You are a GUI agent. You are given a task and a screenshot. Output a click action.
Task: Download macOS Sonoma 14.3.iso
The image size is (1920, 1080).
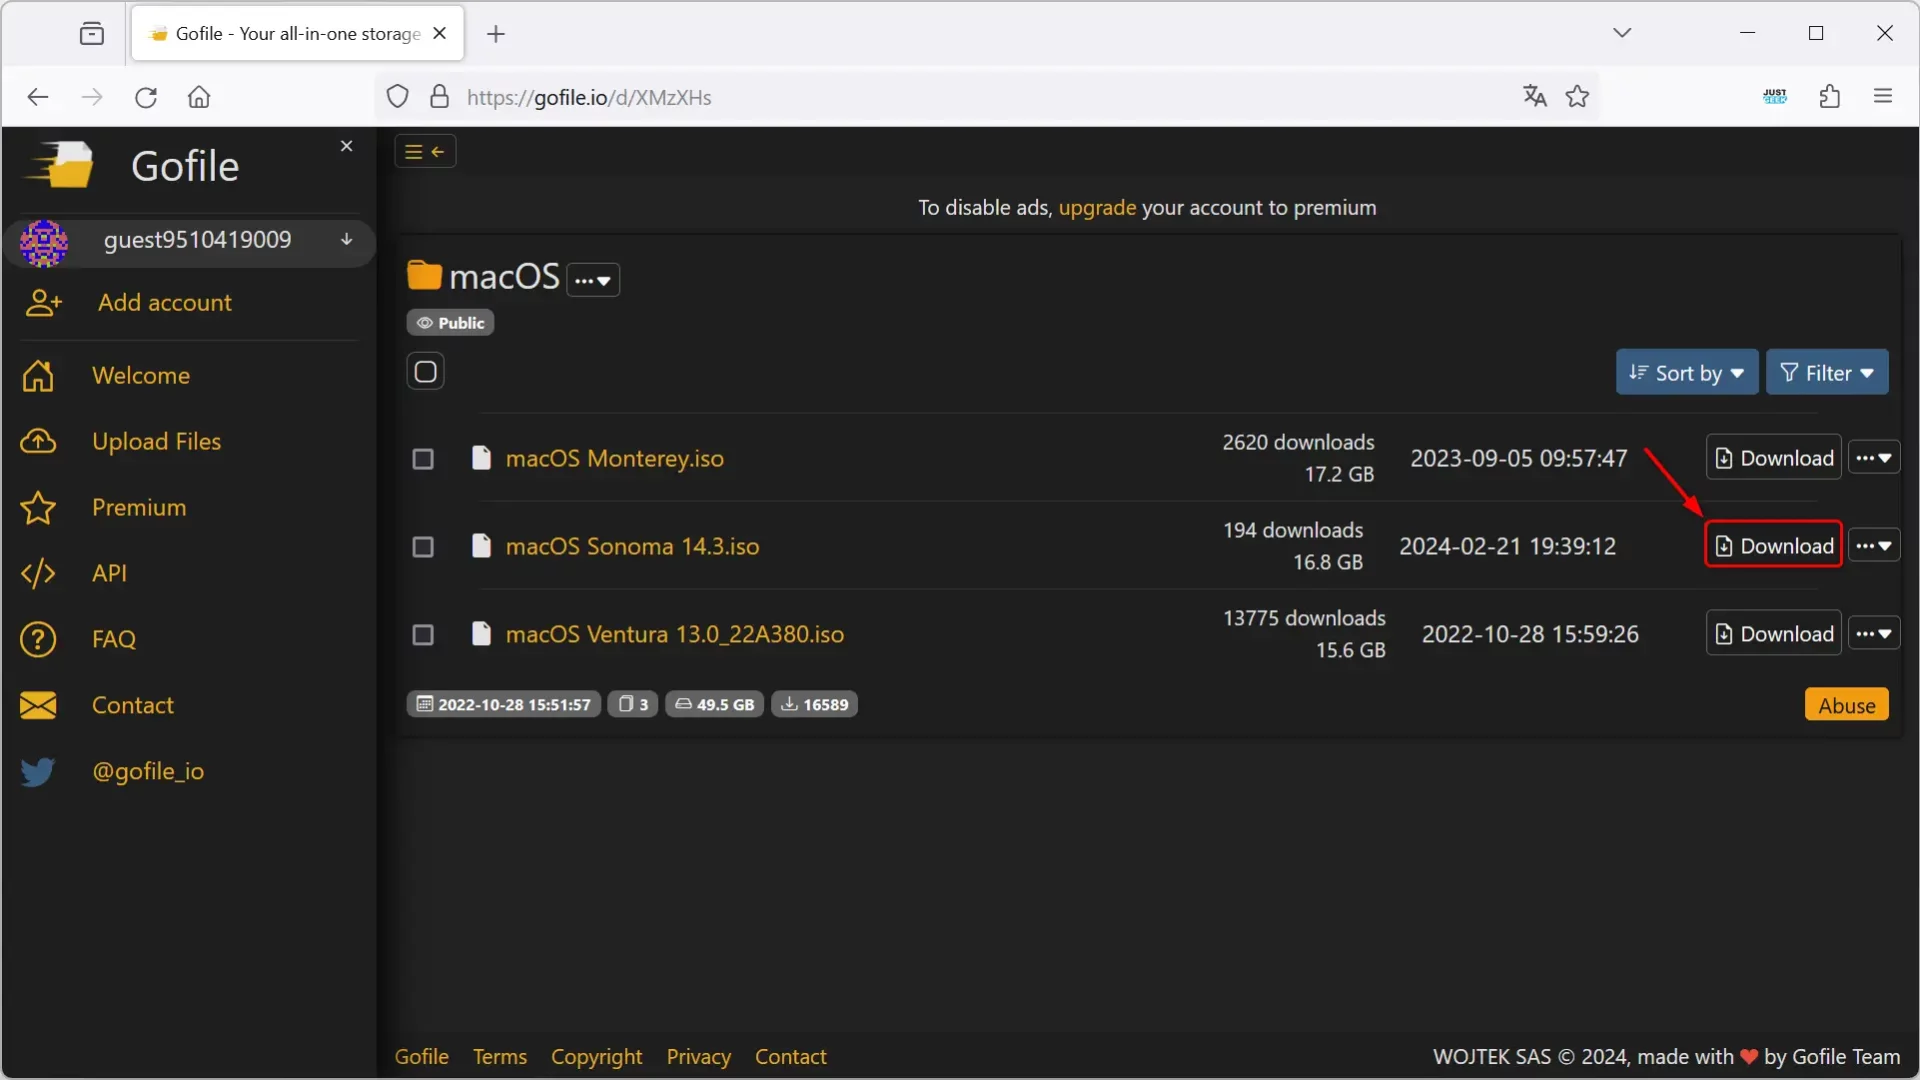tap(1774, 546)
